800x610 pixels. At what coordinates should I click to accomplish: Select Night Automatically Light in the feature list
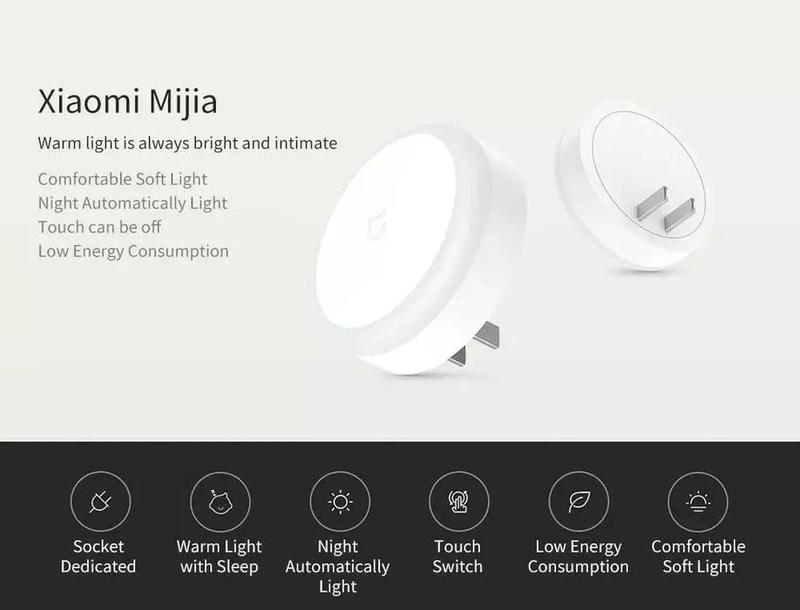click(133, 203)
